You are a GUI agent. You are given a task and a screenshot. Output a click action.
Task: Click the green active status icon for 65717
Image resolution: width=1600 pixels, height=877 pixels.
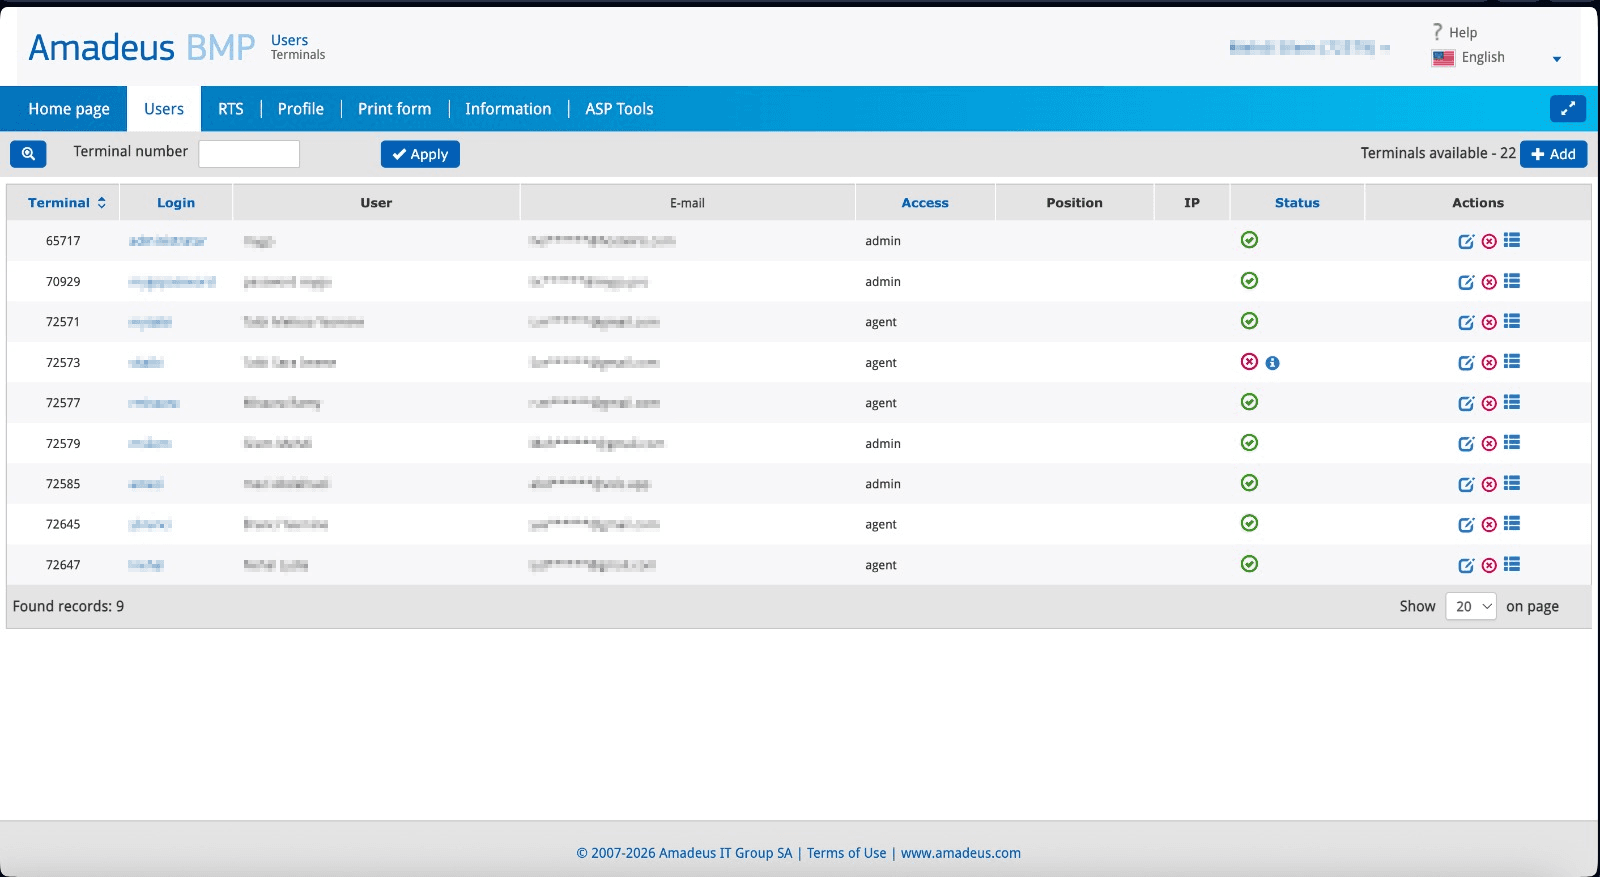tap(1249, 240)
